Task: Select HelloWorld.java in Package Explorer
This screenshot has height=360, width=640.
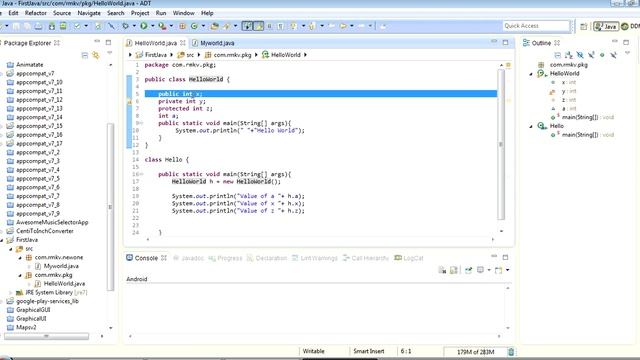Action: click(60, 284)
